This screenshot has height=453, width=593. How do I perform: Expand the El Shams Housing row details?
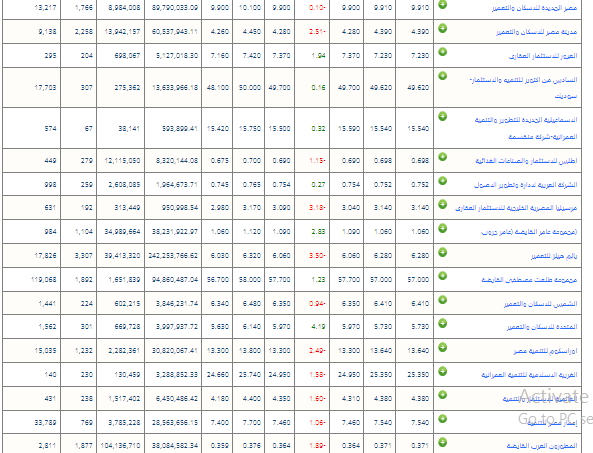tap(442, 300)
